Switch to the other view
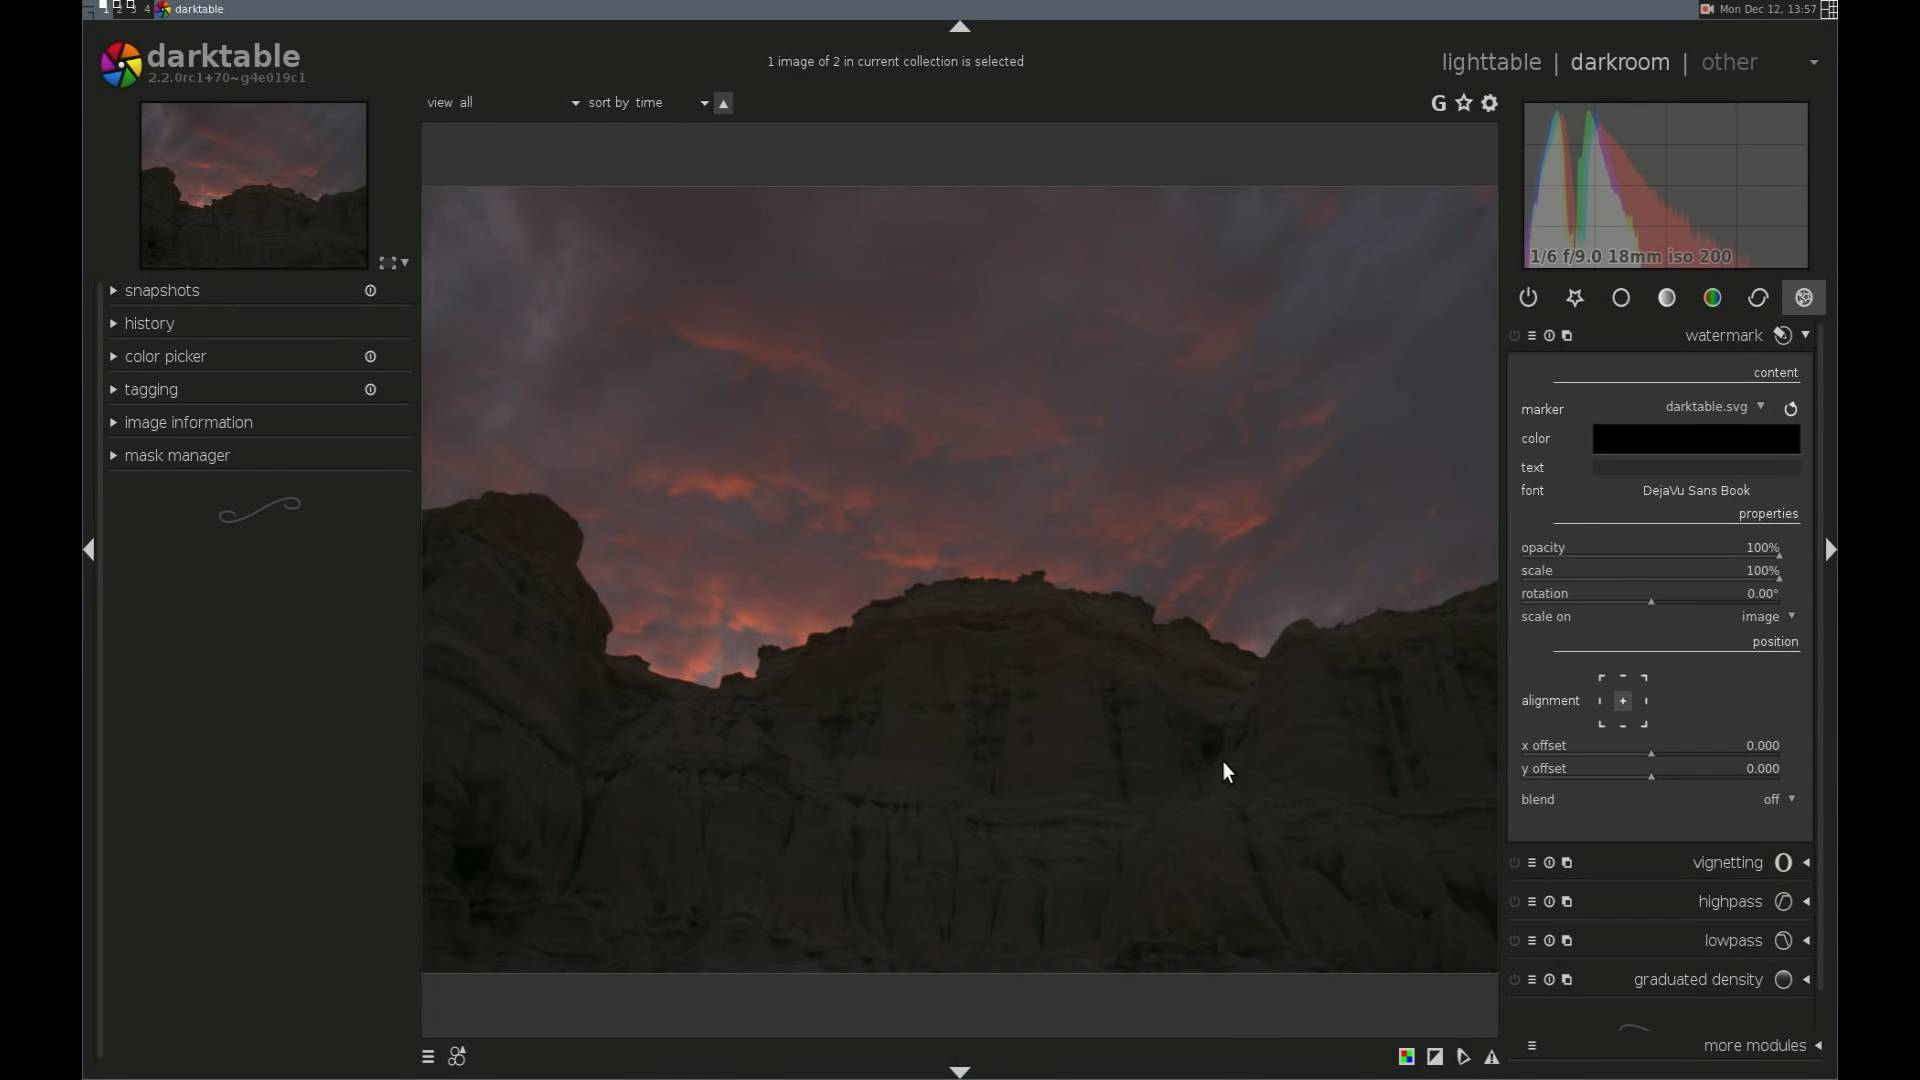Screen dimensions: 1920x1080 (1728, 62)
